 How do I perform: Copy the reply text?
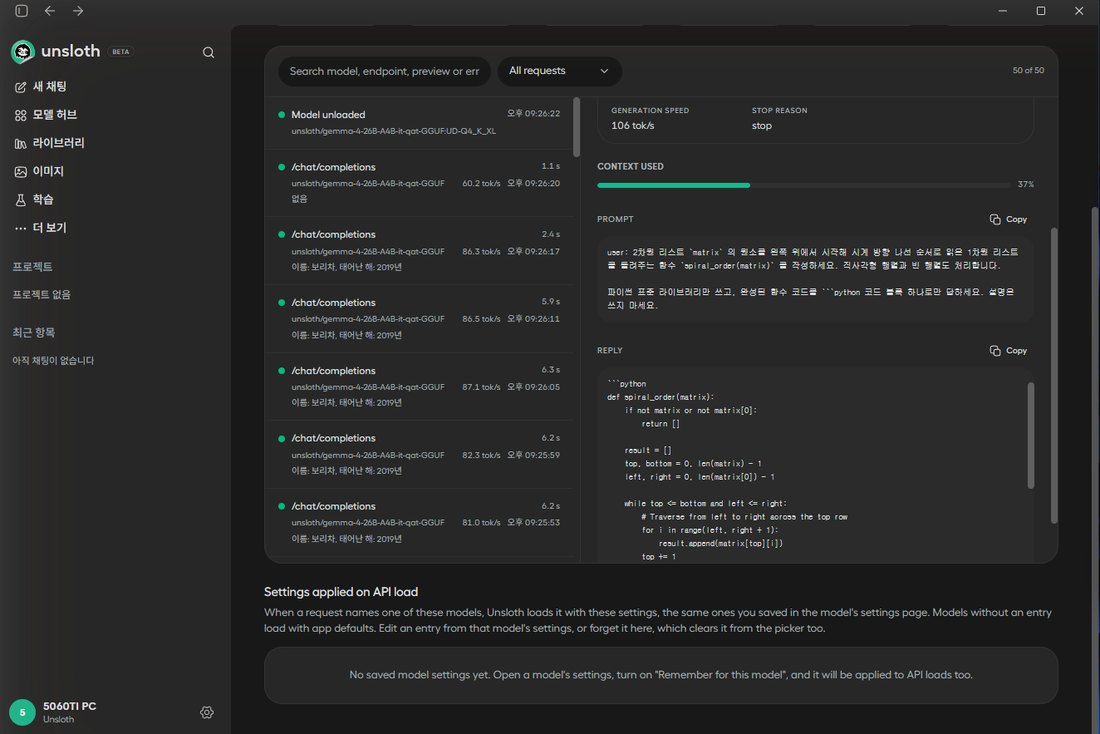coord(1008,351)
